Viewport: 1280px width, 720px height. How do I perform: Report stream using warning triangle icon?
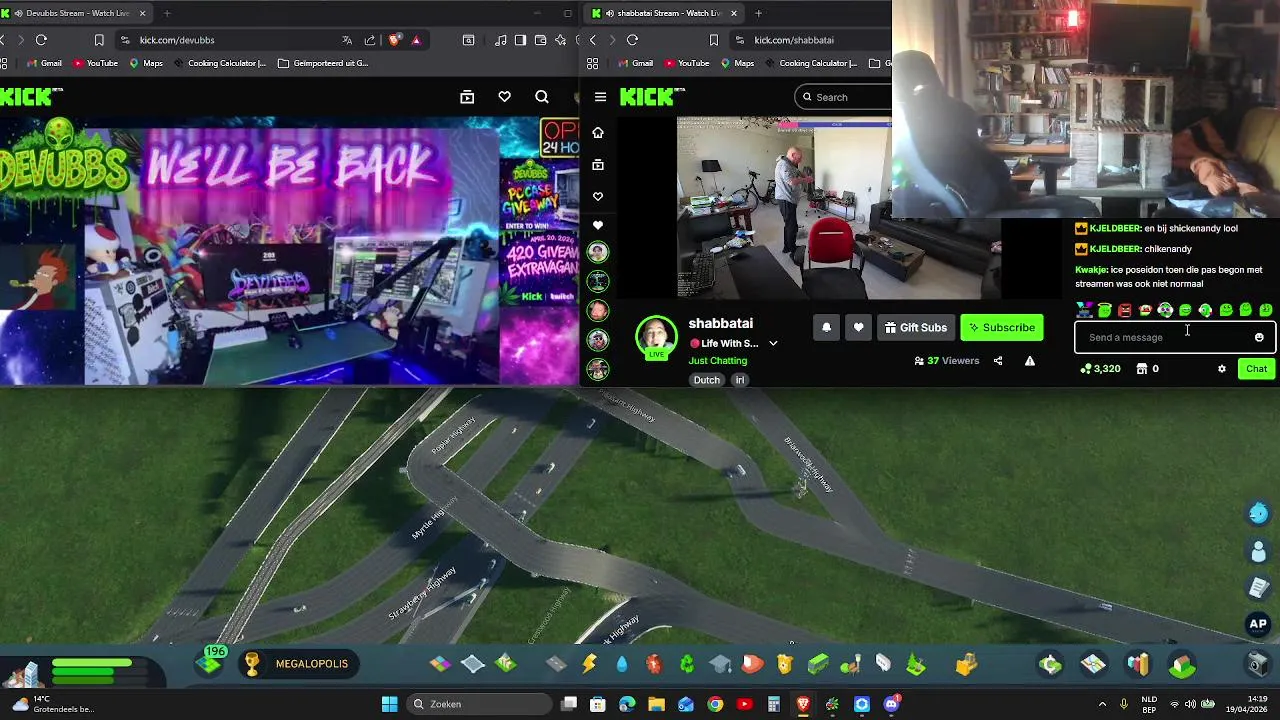pos(1030,361)
